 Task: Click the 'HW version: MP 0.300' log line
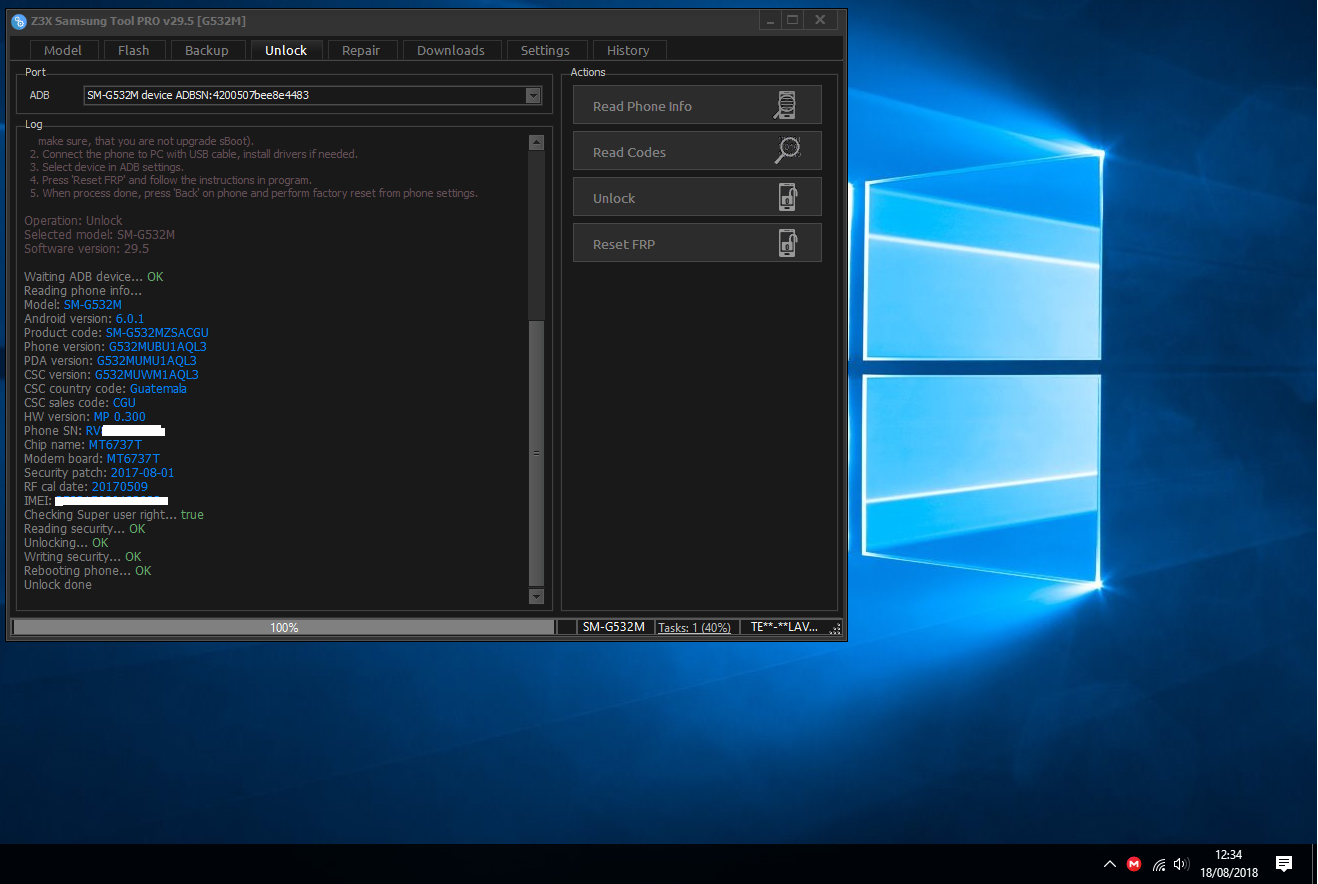point(85,417)
